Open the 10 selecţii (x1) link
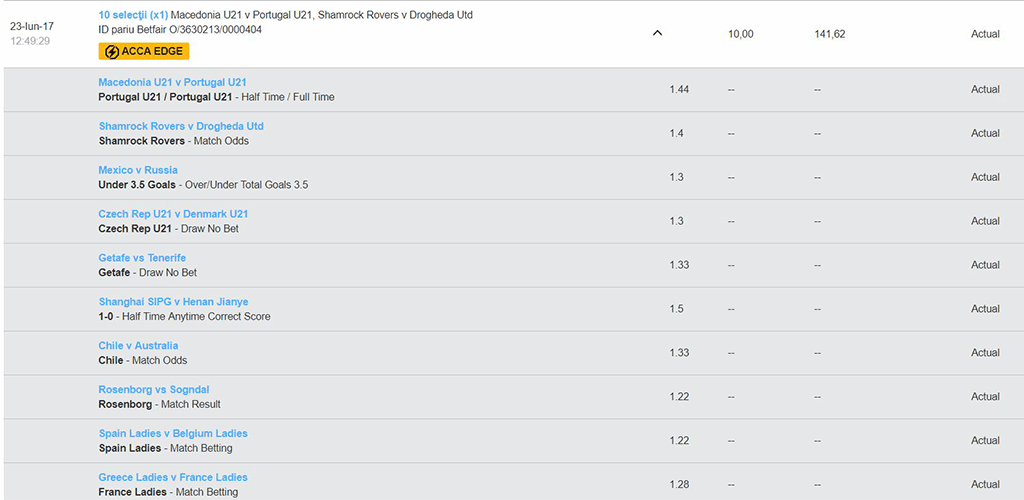 (x=133, y=14)
